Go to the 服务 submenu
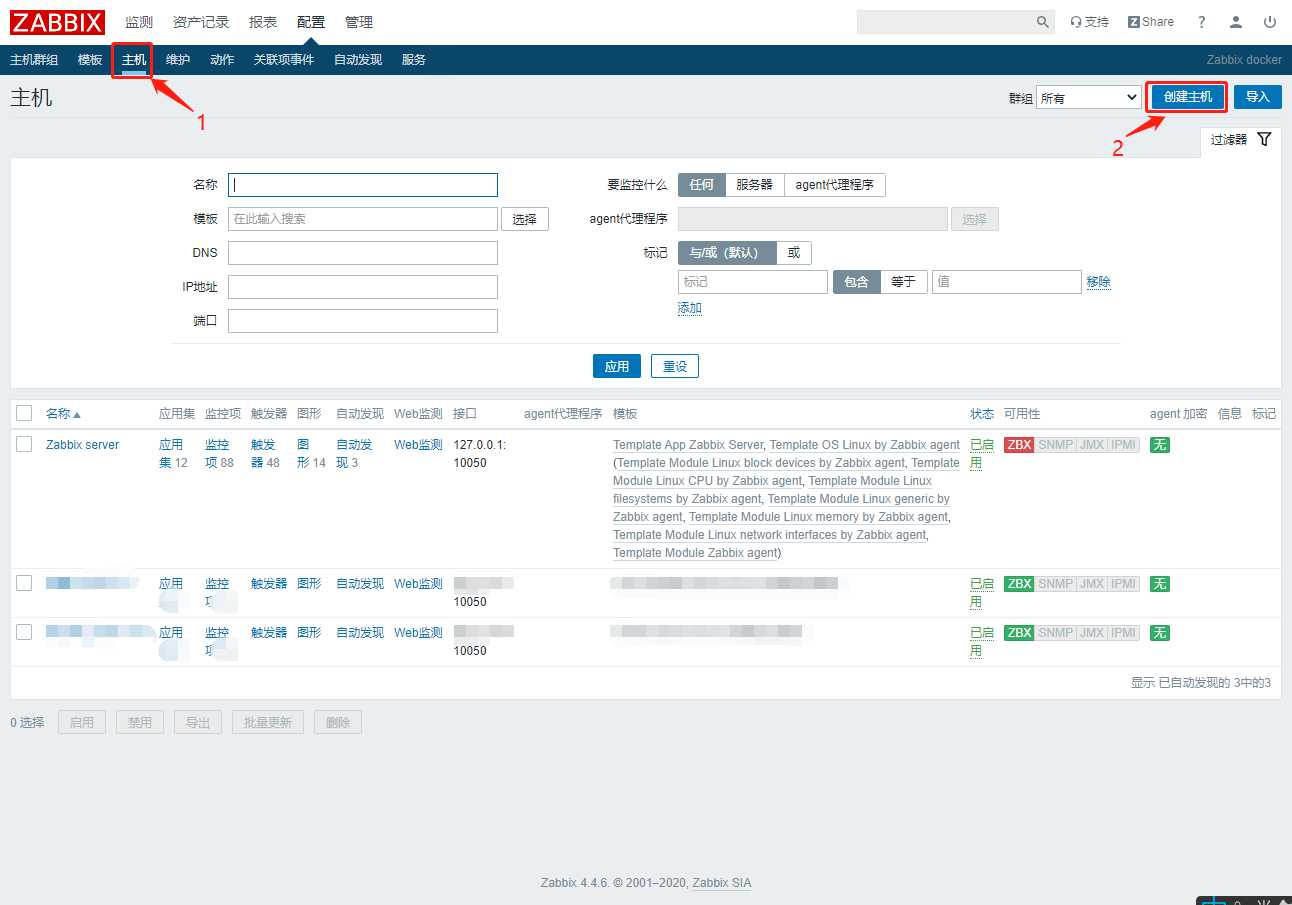1292x905 pixels. (x=414, y=60)
